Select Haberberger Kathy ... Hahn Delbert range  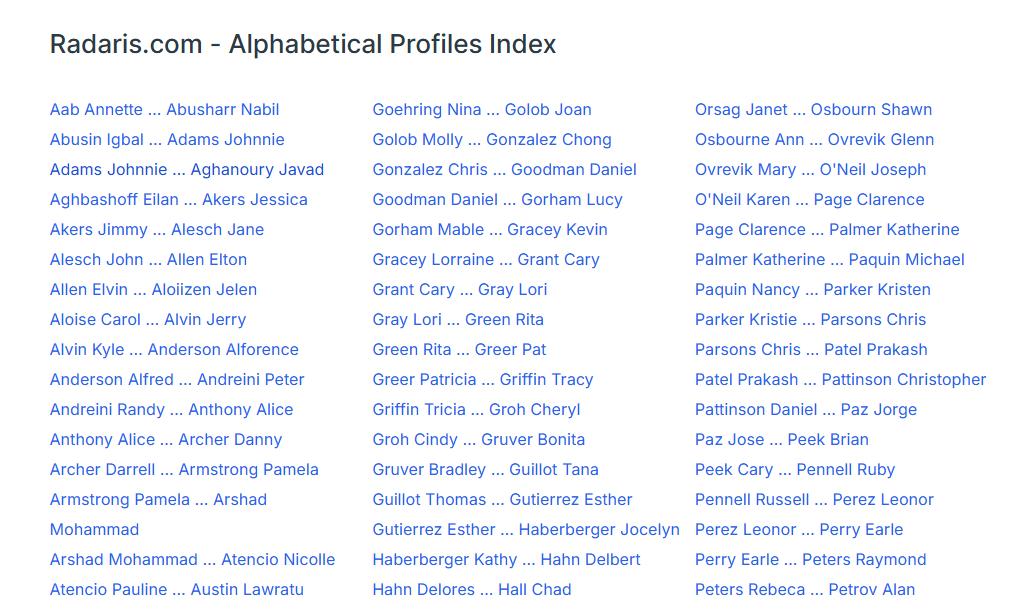(x=506, y=560)
